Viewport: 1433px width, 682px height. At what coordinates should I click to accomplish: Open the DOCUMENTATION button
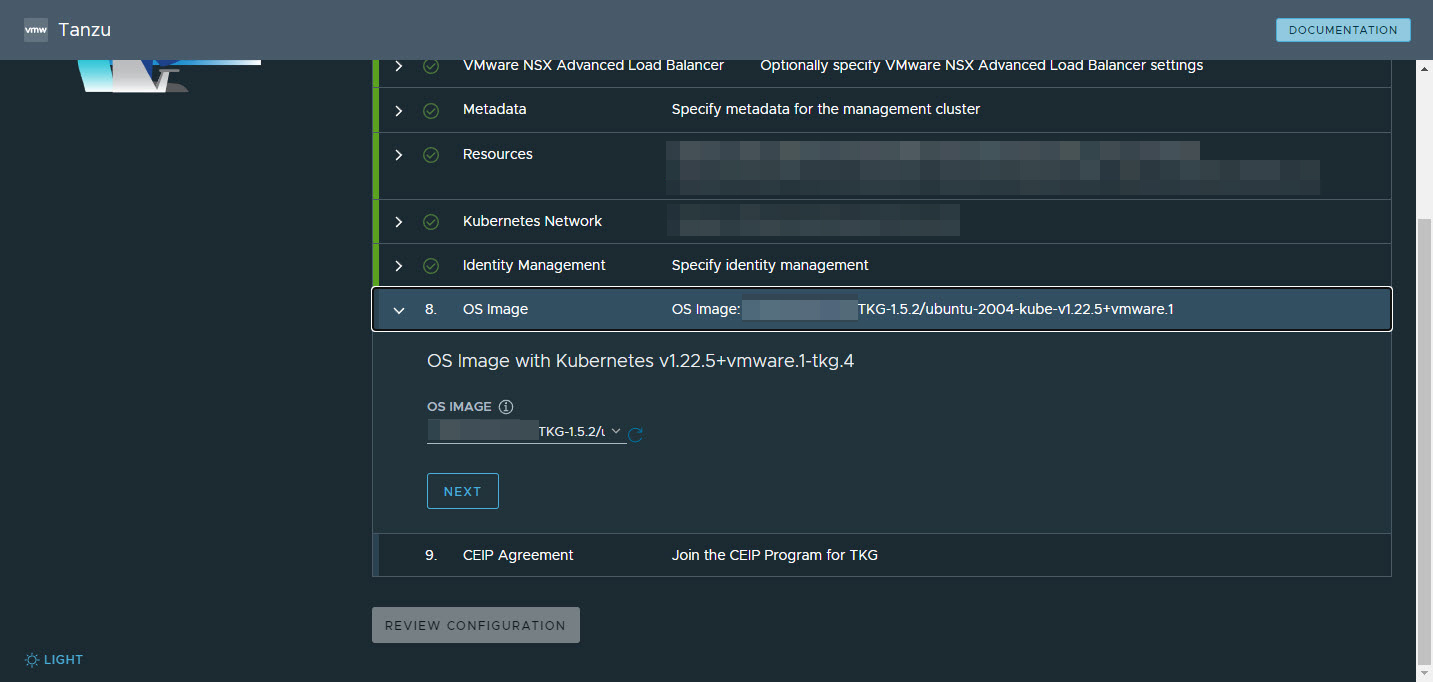click(1343, 30)
